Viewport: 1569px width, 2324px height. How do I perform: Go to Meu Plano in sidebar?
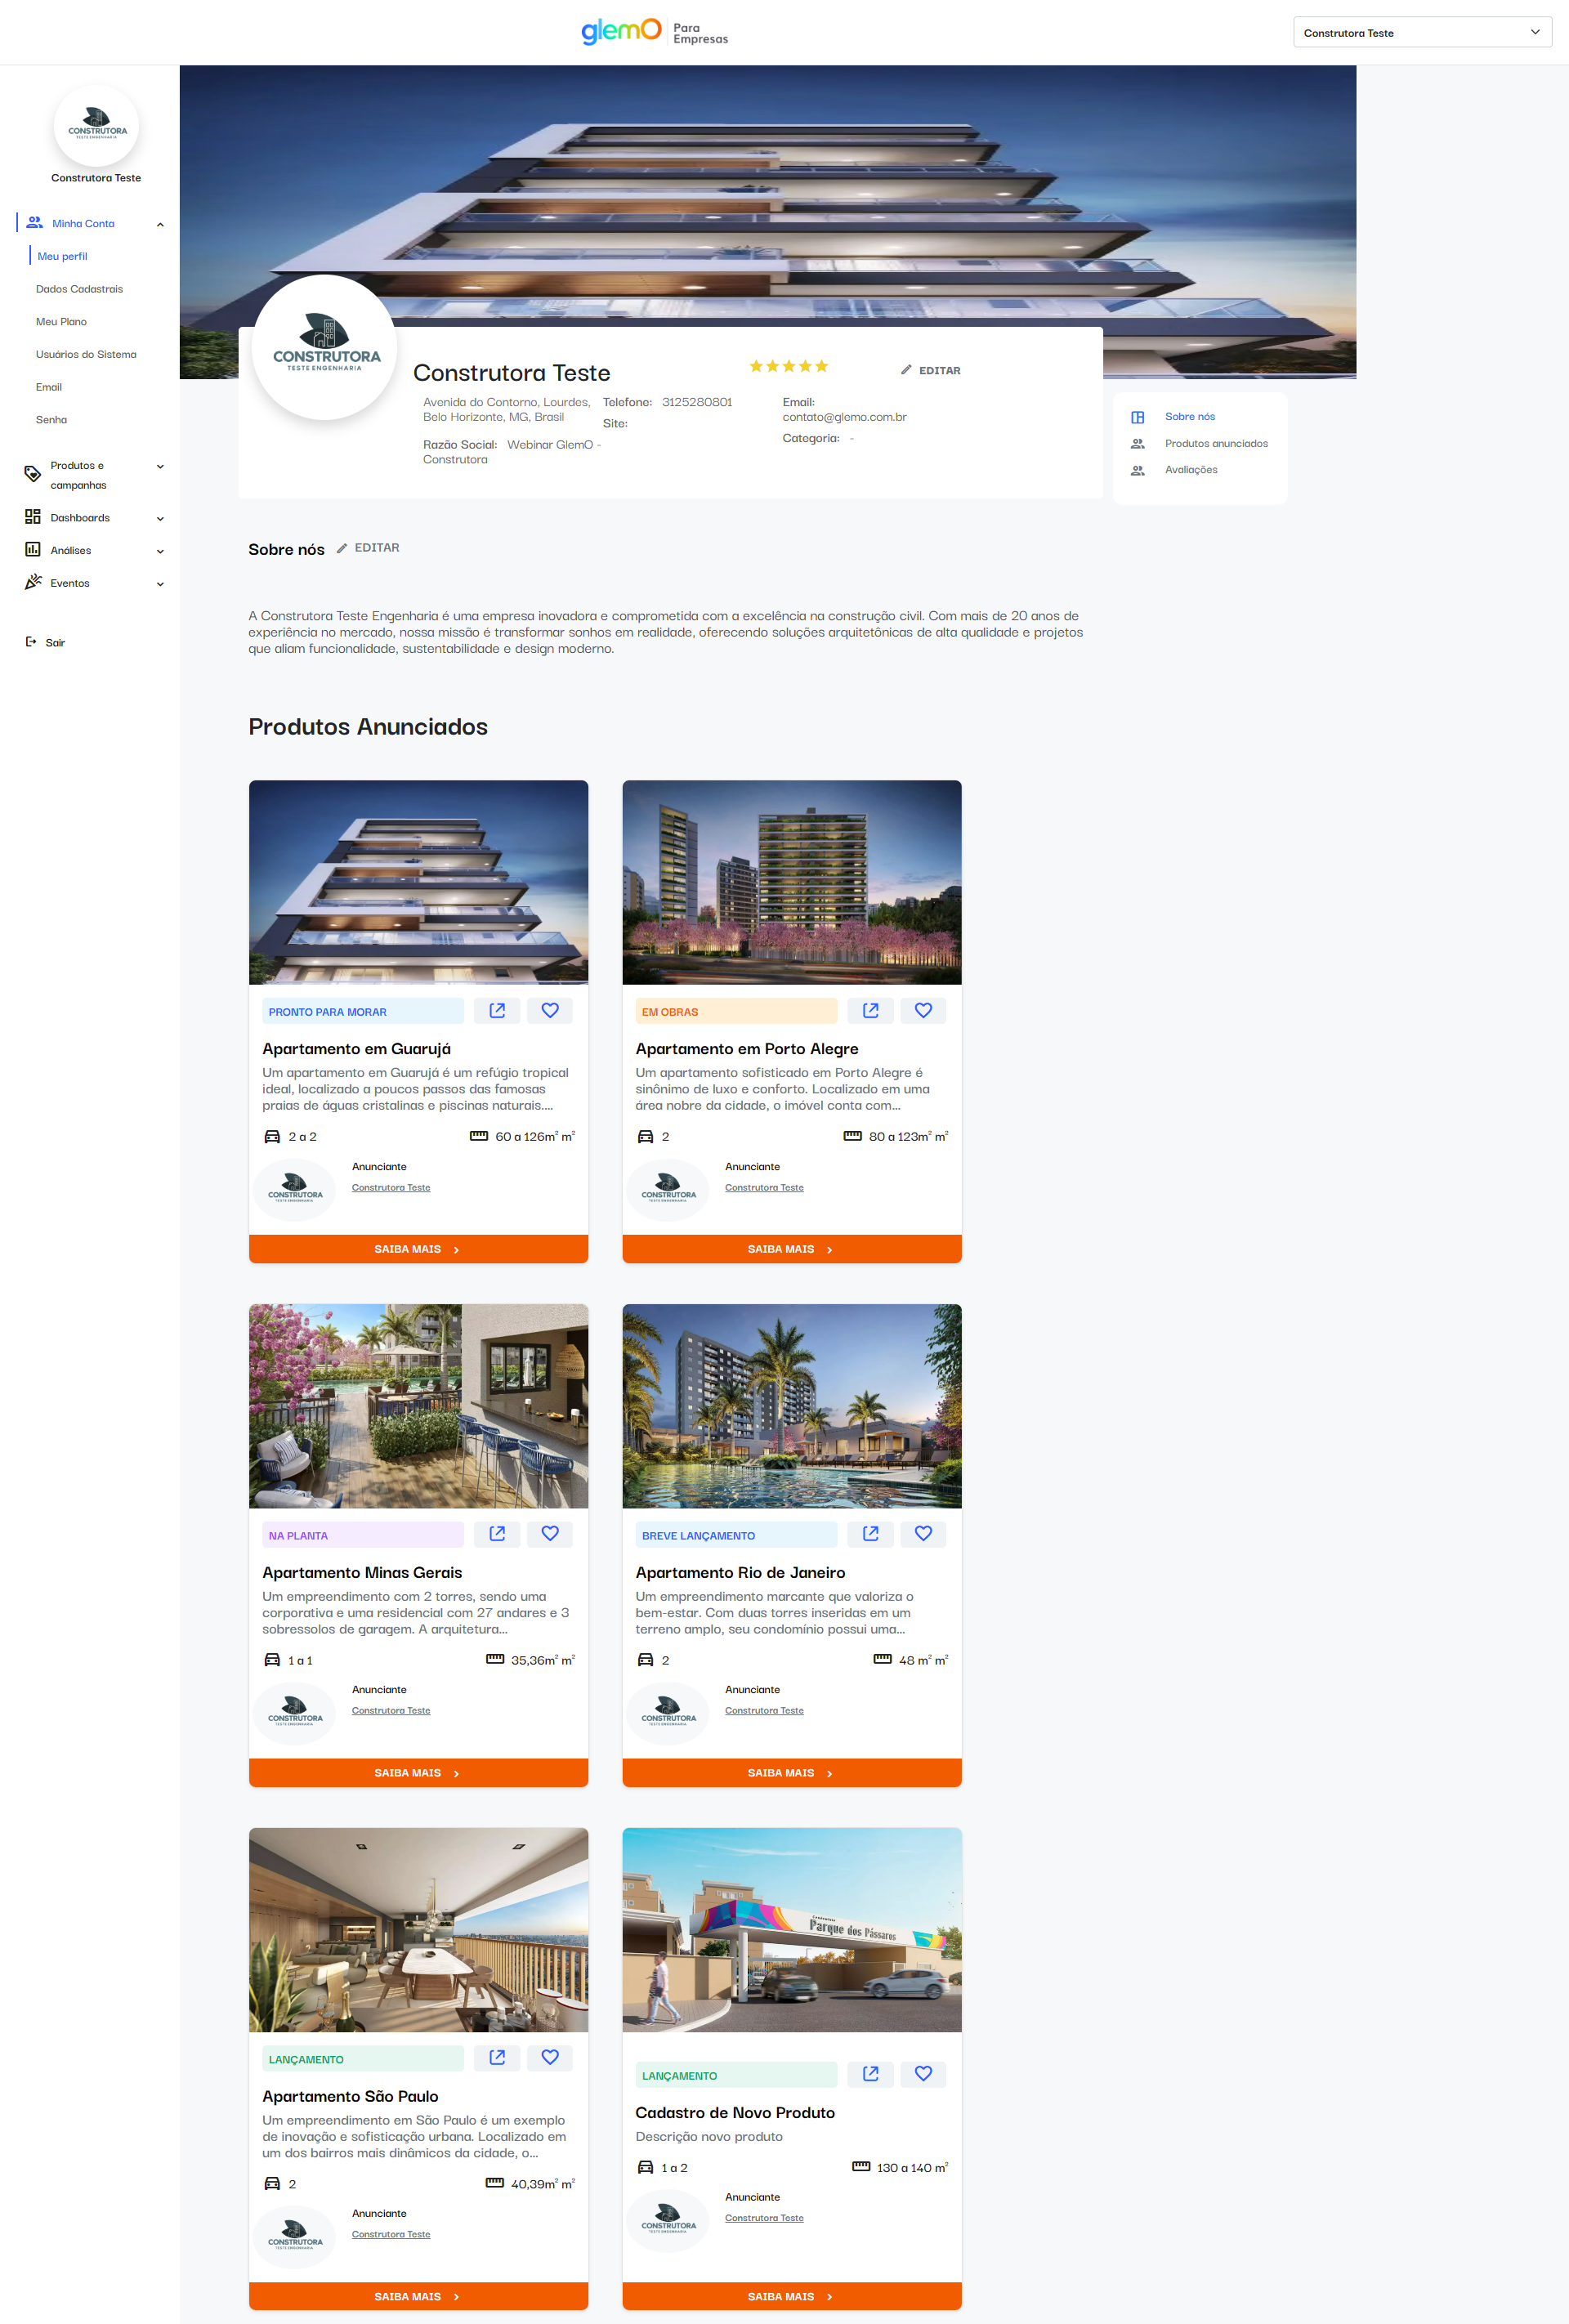61,322
